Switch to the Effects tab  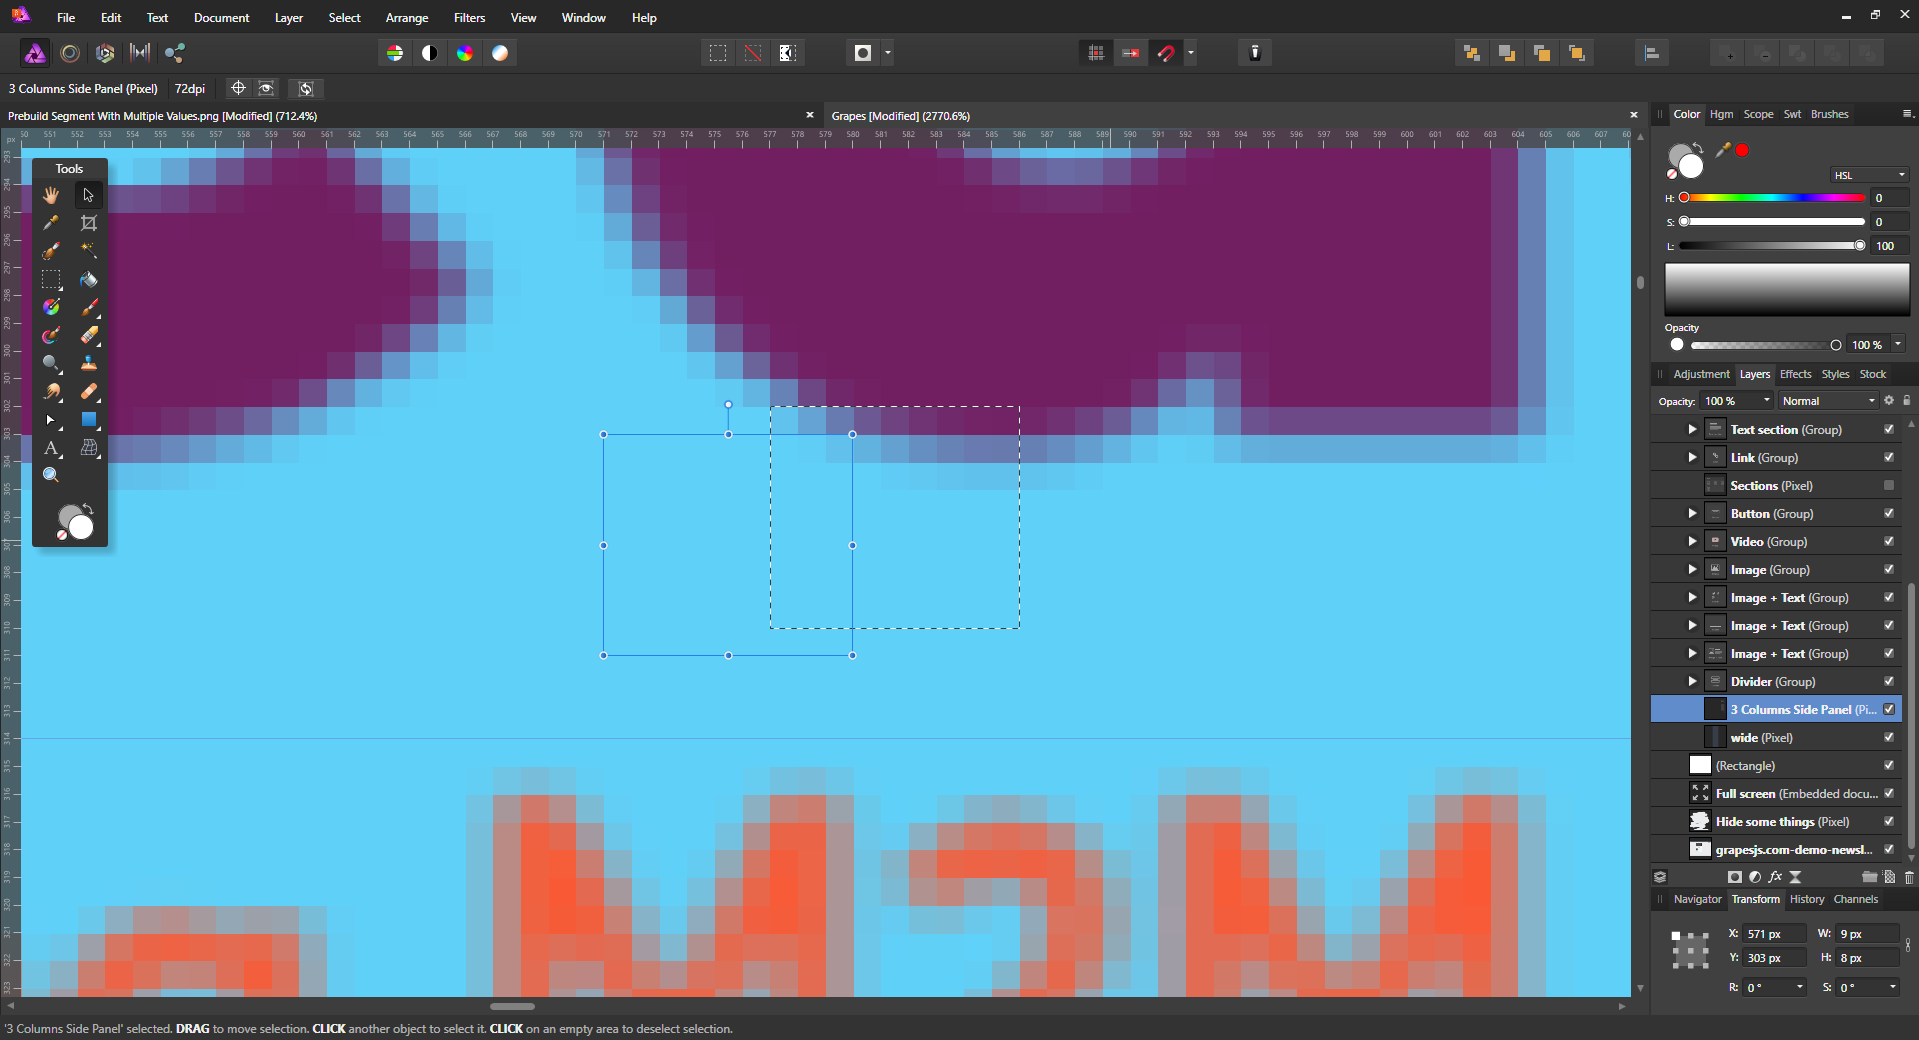click(x=1795, y=374)
